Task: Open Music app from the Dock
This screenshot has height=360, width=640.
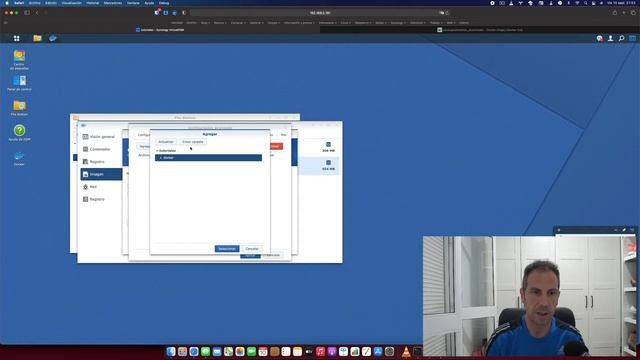Action: [x=320, y=351]
